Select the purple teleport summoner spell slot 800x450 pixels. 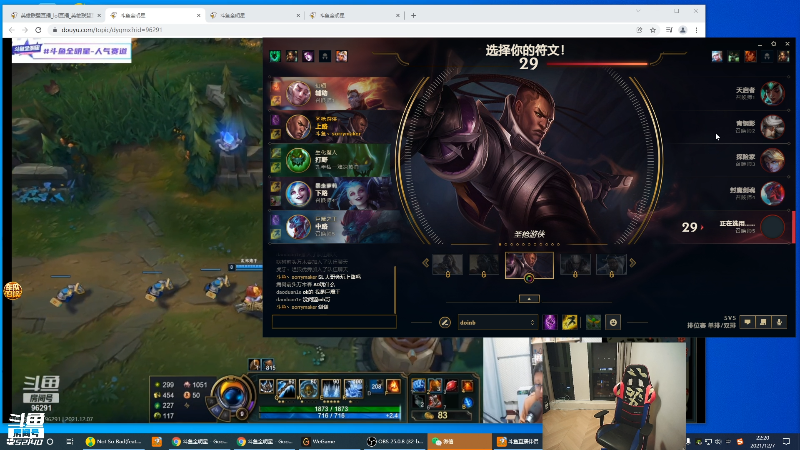point(550,322)
